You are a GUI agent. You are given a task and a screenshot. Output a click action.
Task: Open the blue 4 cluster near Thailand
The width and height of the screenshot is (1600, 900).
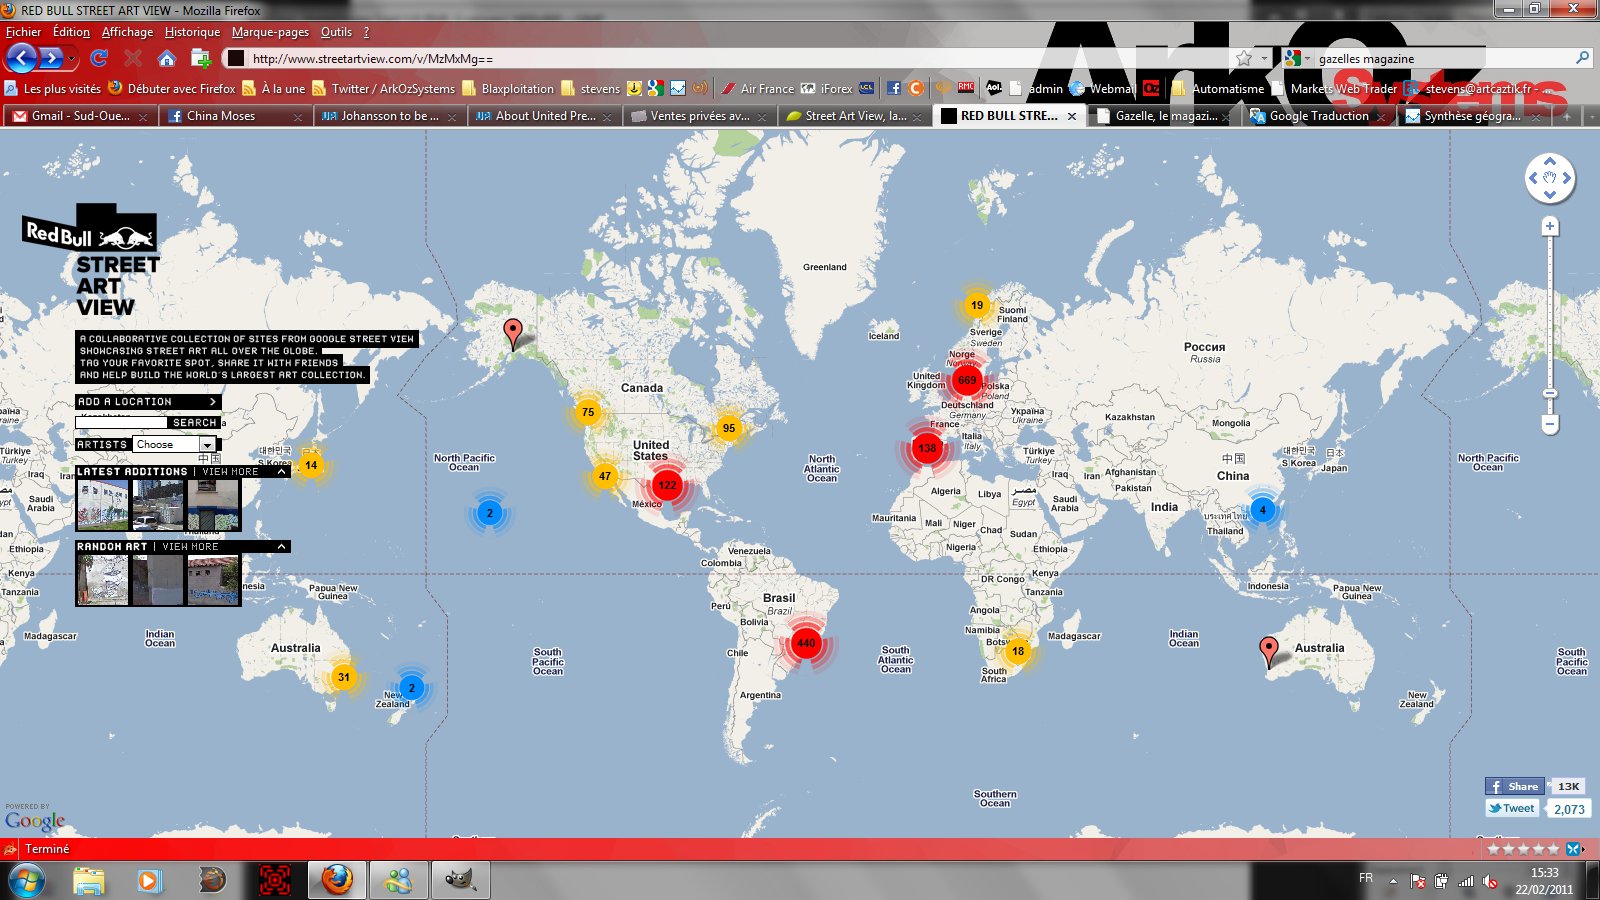tap(1263, 510)
